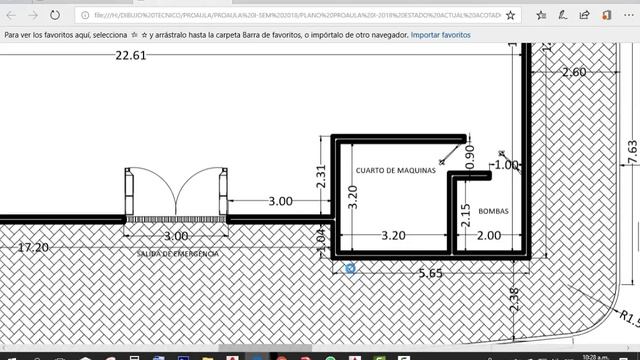Show site info via the circled i icon
The image size is (640, 360).
(85, 16)
